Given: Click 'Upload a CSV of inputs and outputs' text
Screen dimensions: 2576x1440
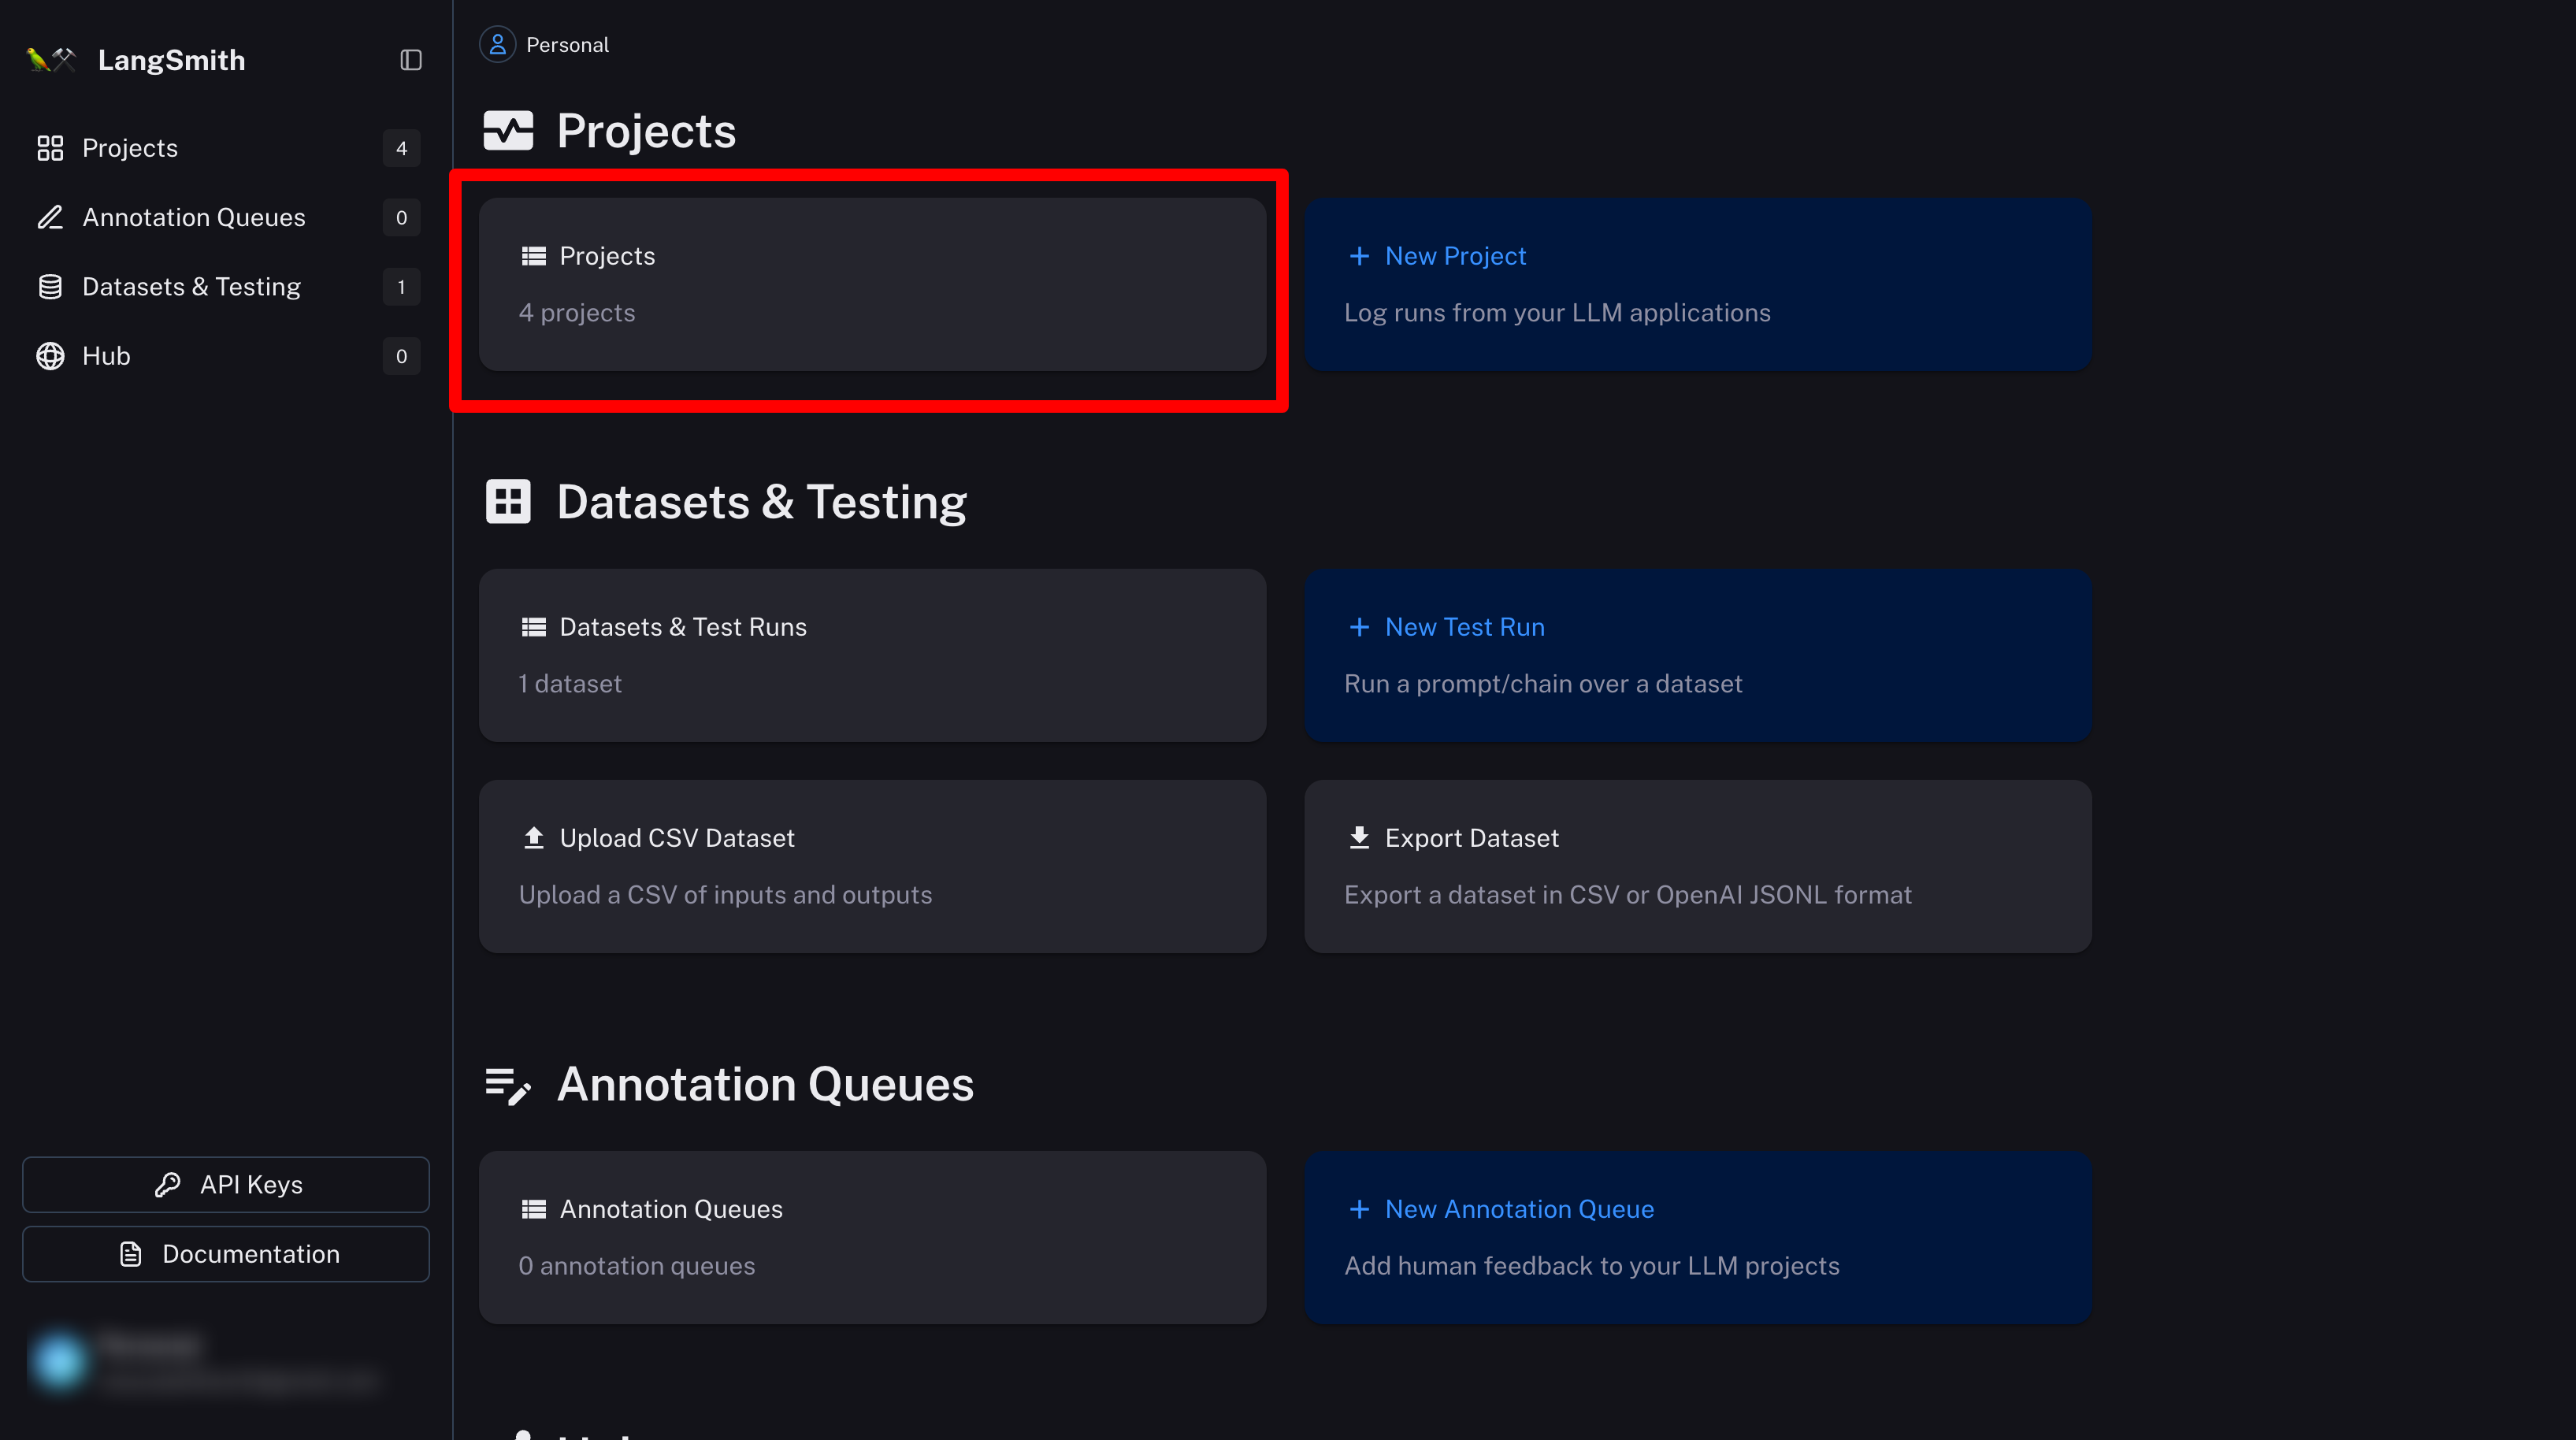Looking at the screenshot, I should [x=725, y=895].
